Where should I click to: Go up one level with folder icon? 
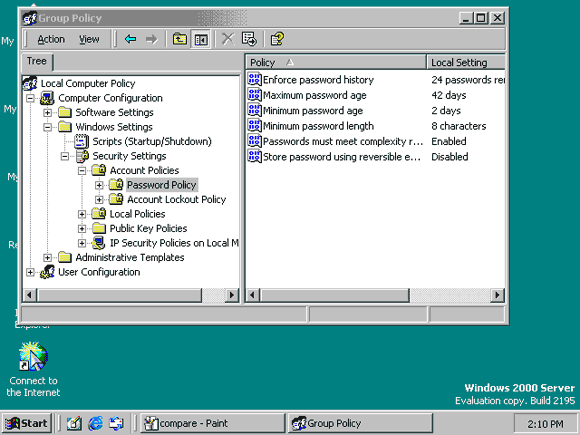[x=180, y=39]
